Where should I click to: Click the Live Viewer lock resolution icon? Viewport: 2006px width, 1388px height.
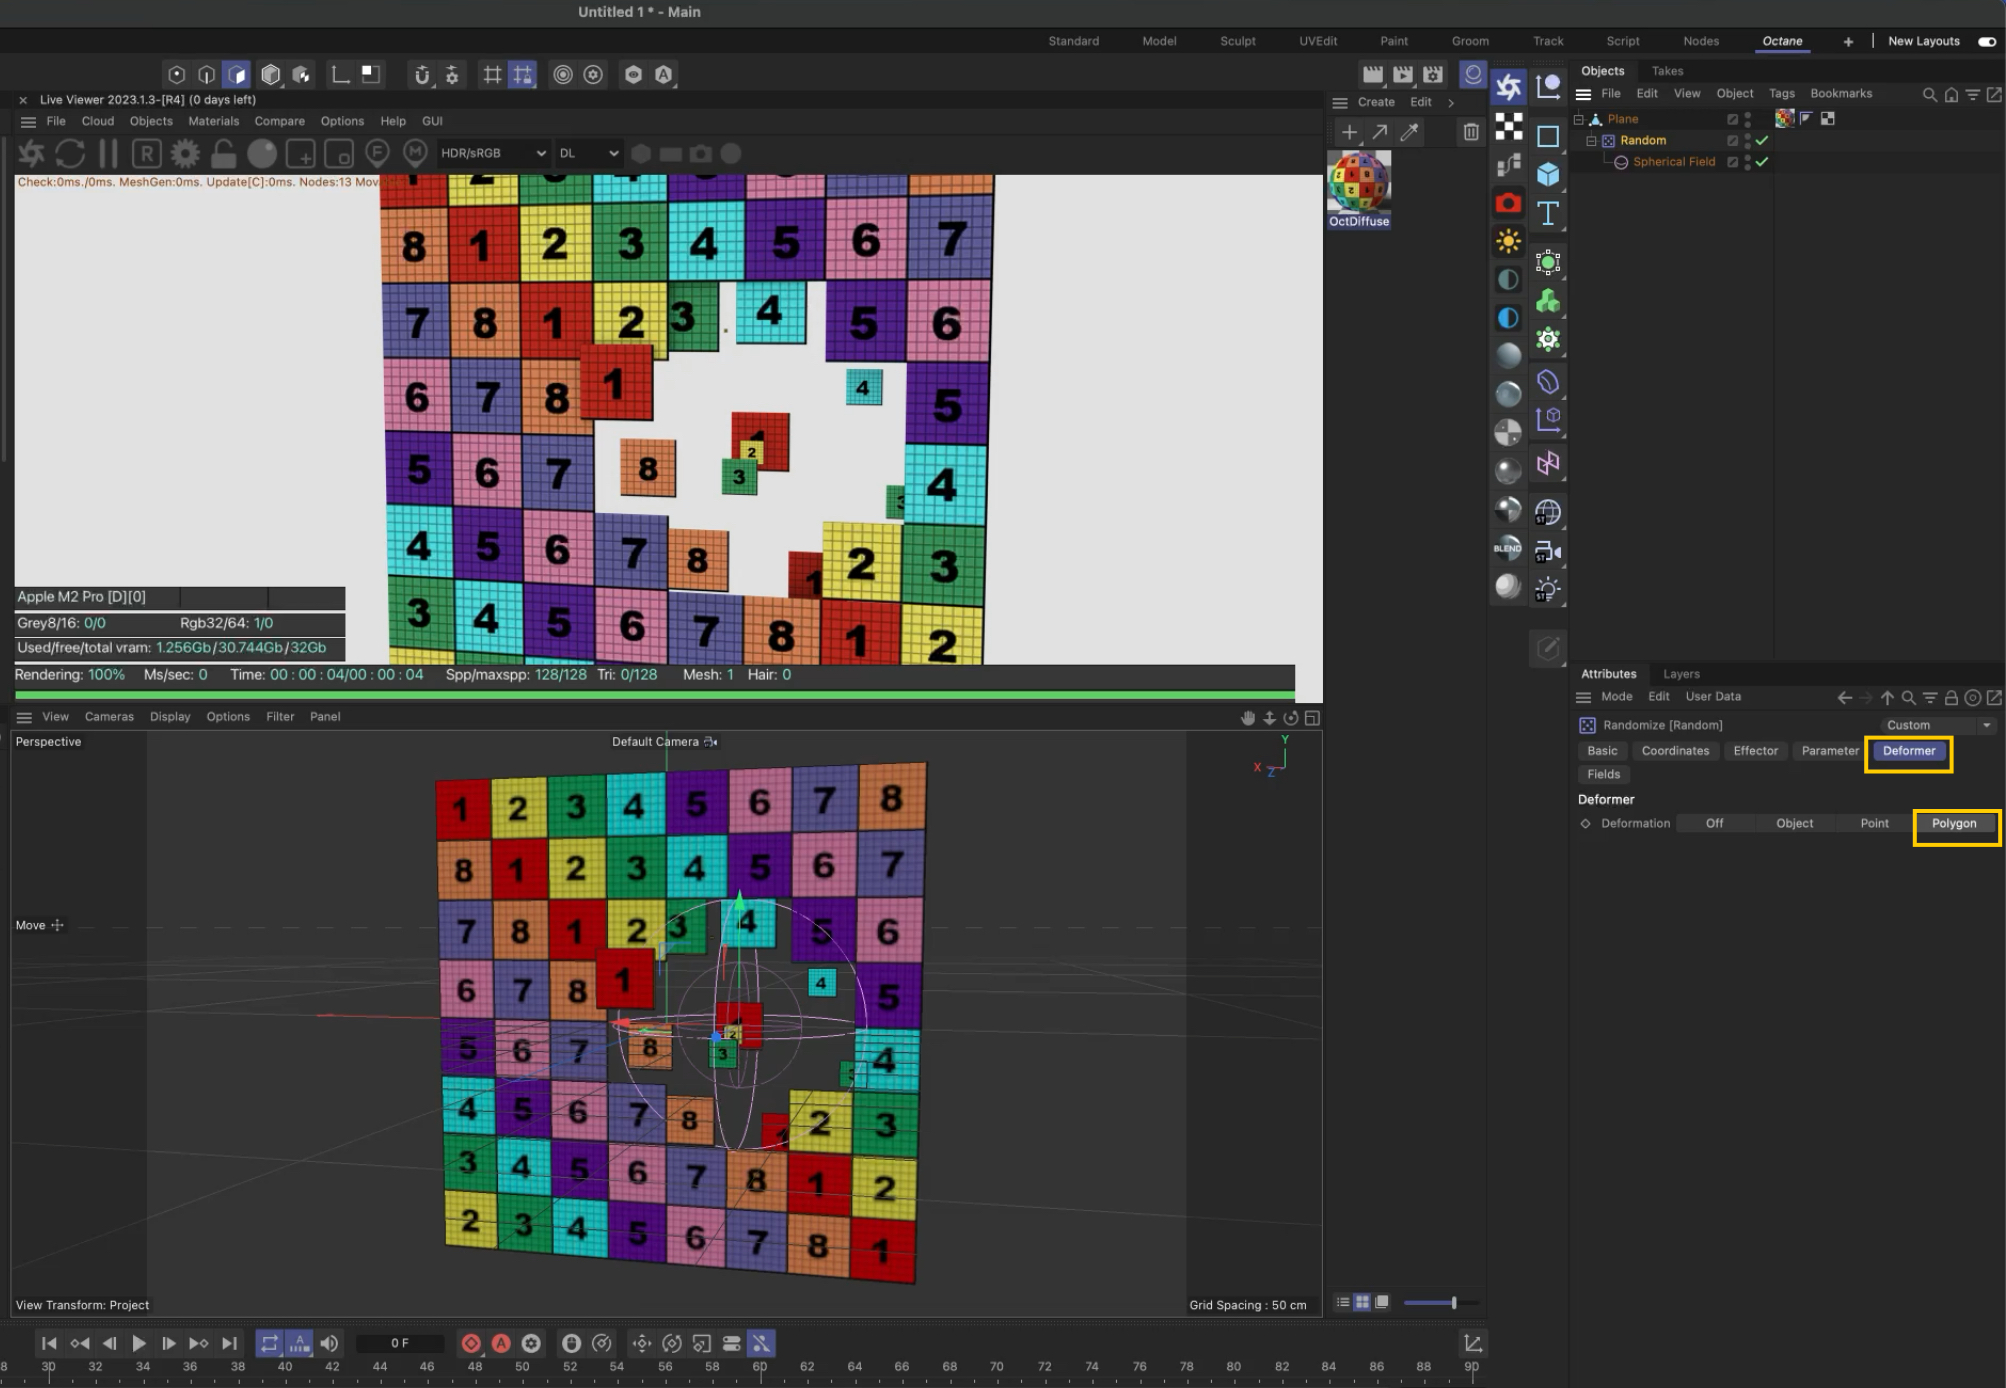point(223,153)
